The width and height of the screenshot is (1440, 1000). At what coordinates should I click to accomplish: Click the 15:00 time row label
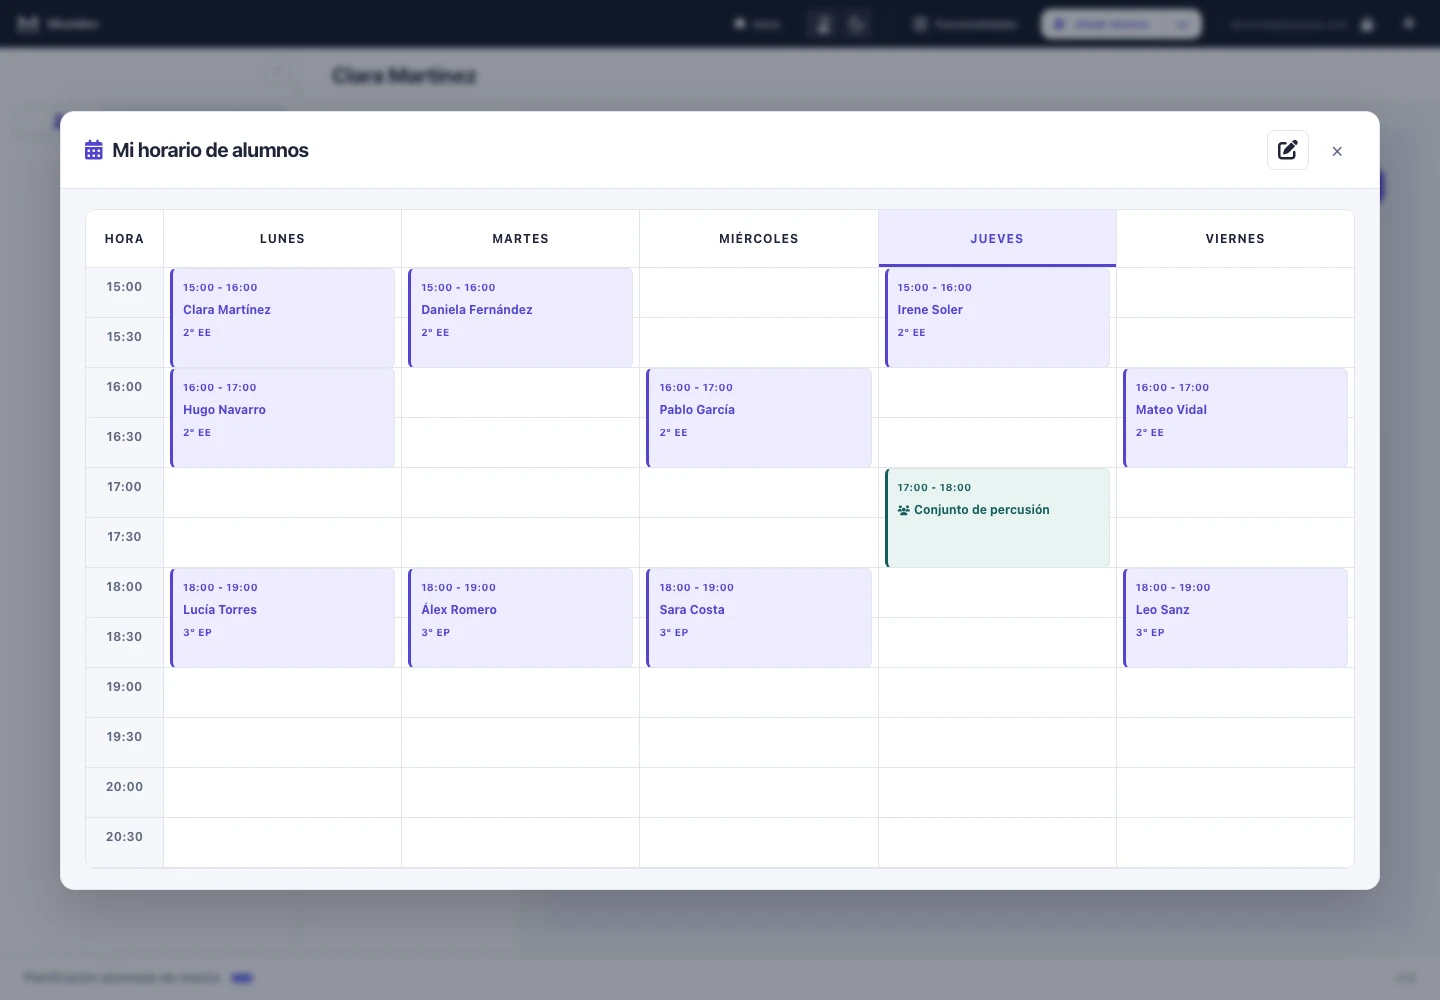124,287
